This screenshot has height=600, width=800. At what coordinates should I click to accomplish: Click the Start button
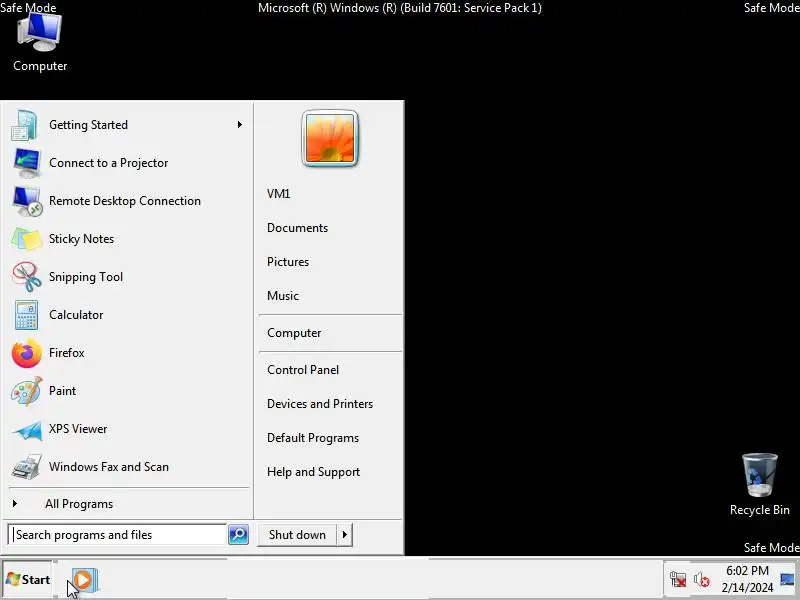[28, 580]
